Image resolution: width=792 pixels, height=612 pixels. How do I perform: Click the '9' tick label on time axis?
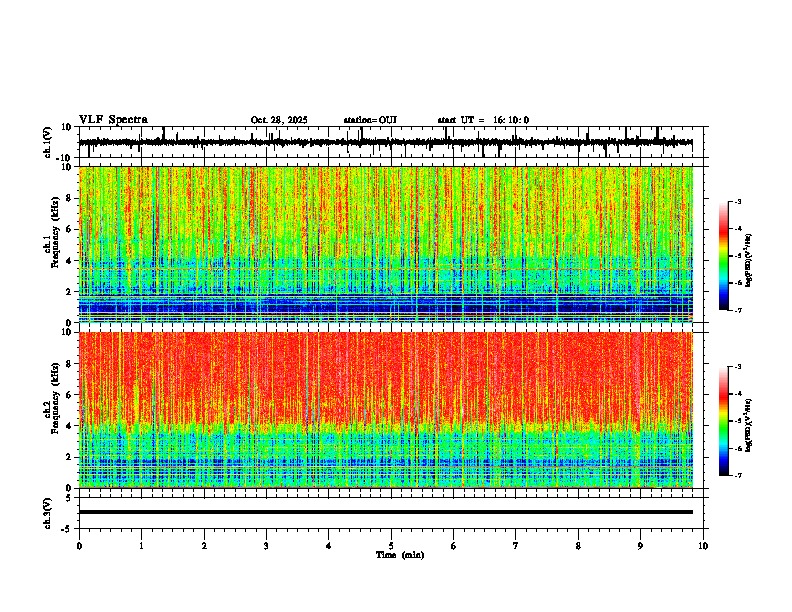[640, 546]
